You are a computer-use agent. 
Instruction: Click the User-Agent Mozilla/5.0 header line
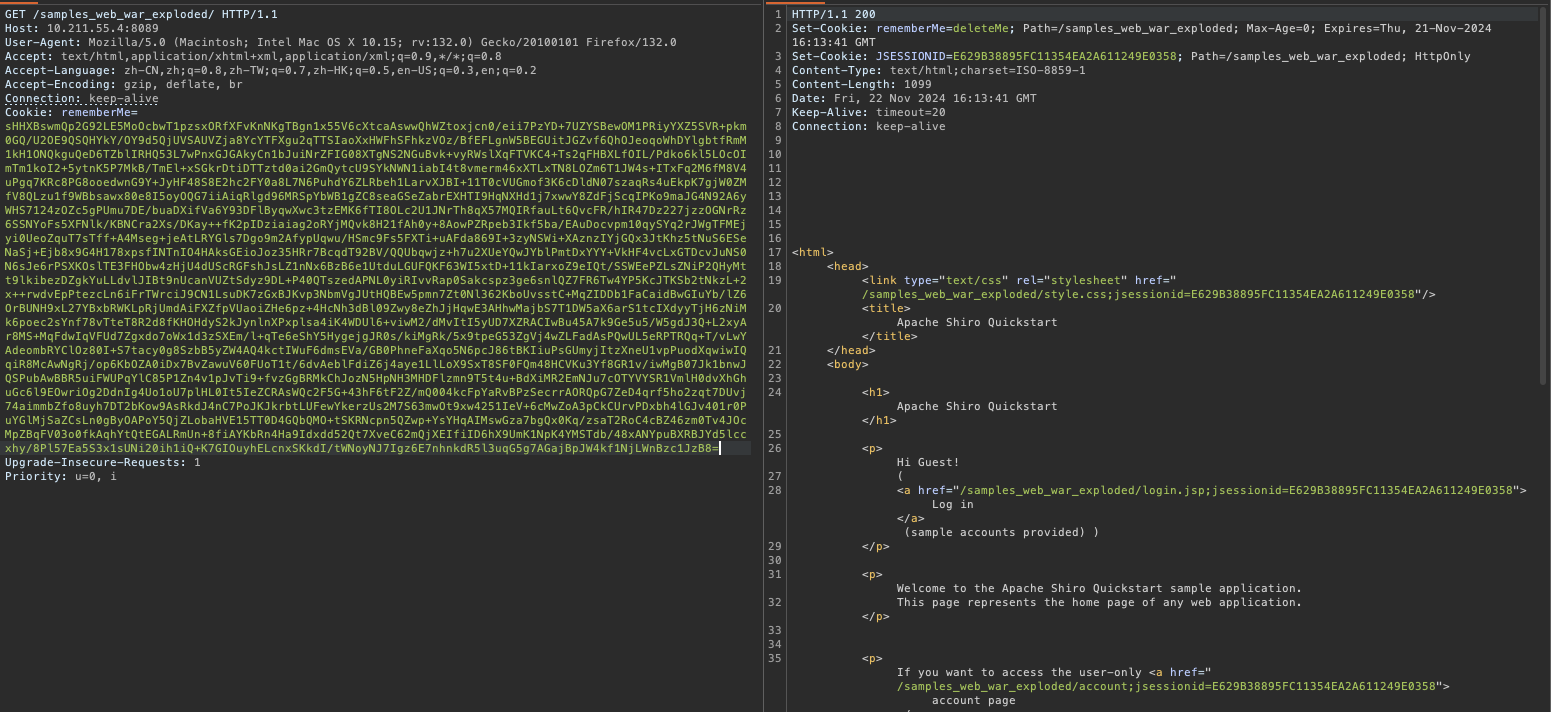click(x=340, y=42)
